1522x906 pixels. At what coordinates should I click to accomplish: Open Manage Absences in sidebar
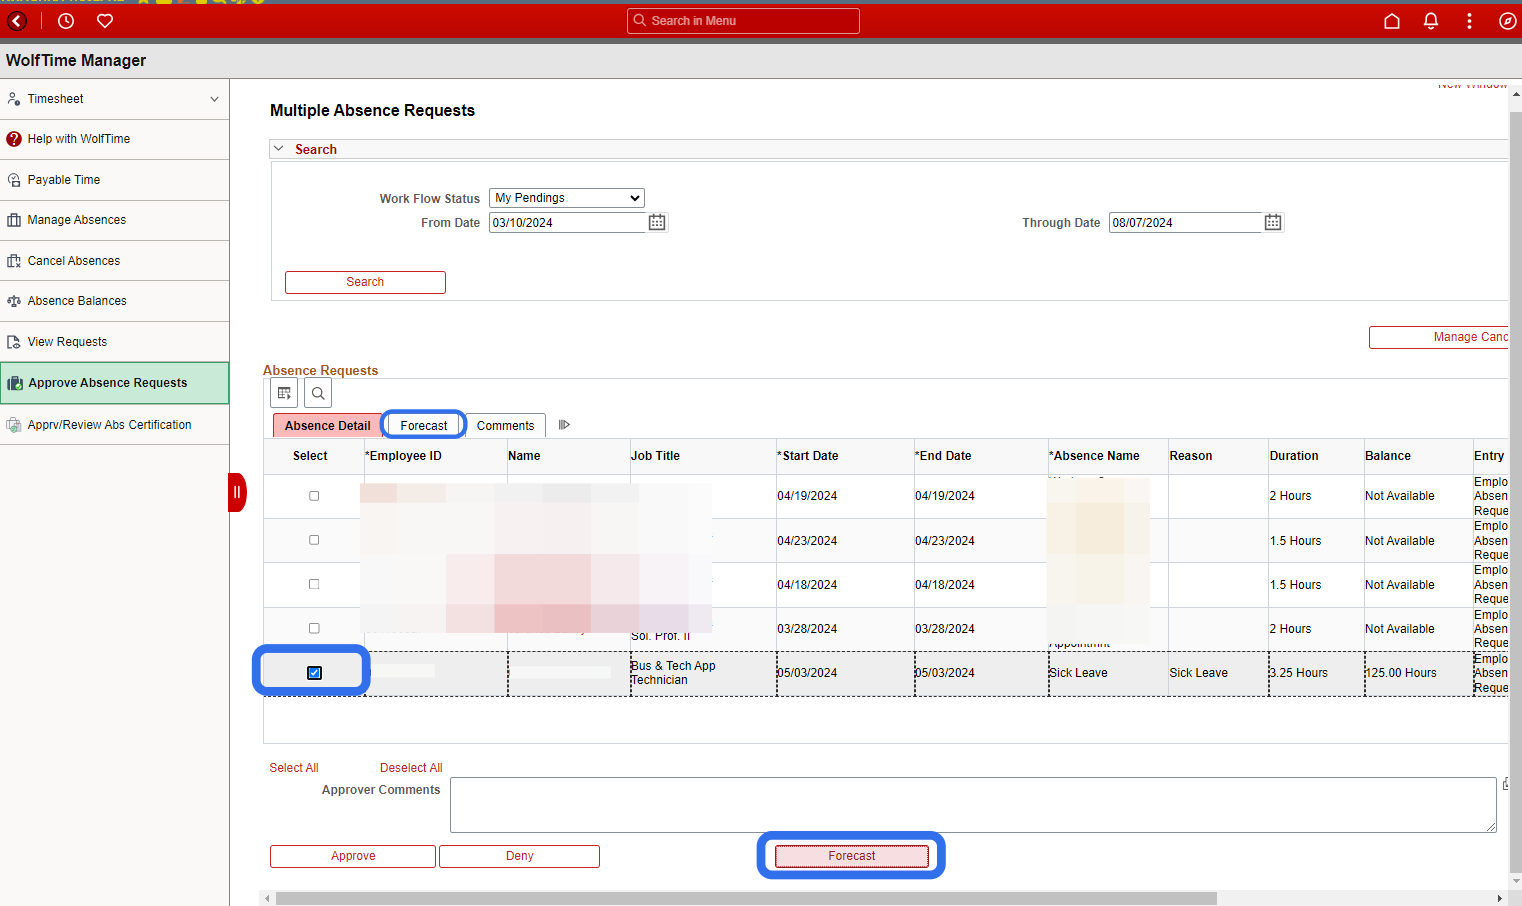115,220
